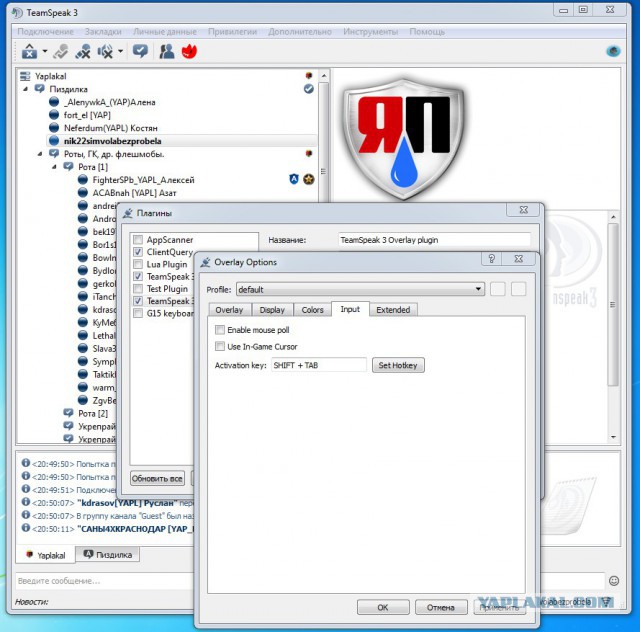Toggle the mute speakers toolbar icon
Image resolution: width=640 pixels, height=632 pixels.
[105, 52]
